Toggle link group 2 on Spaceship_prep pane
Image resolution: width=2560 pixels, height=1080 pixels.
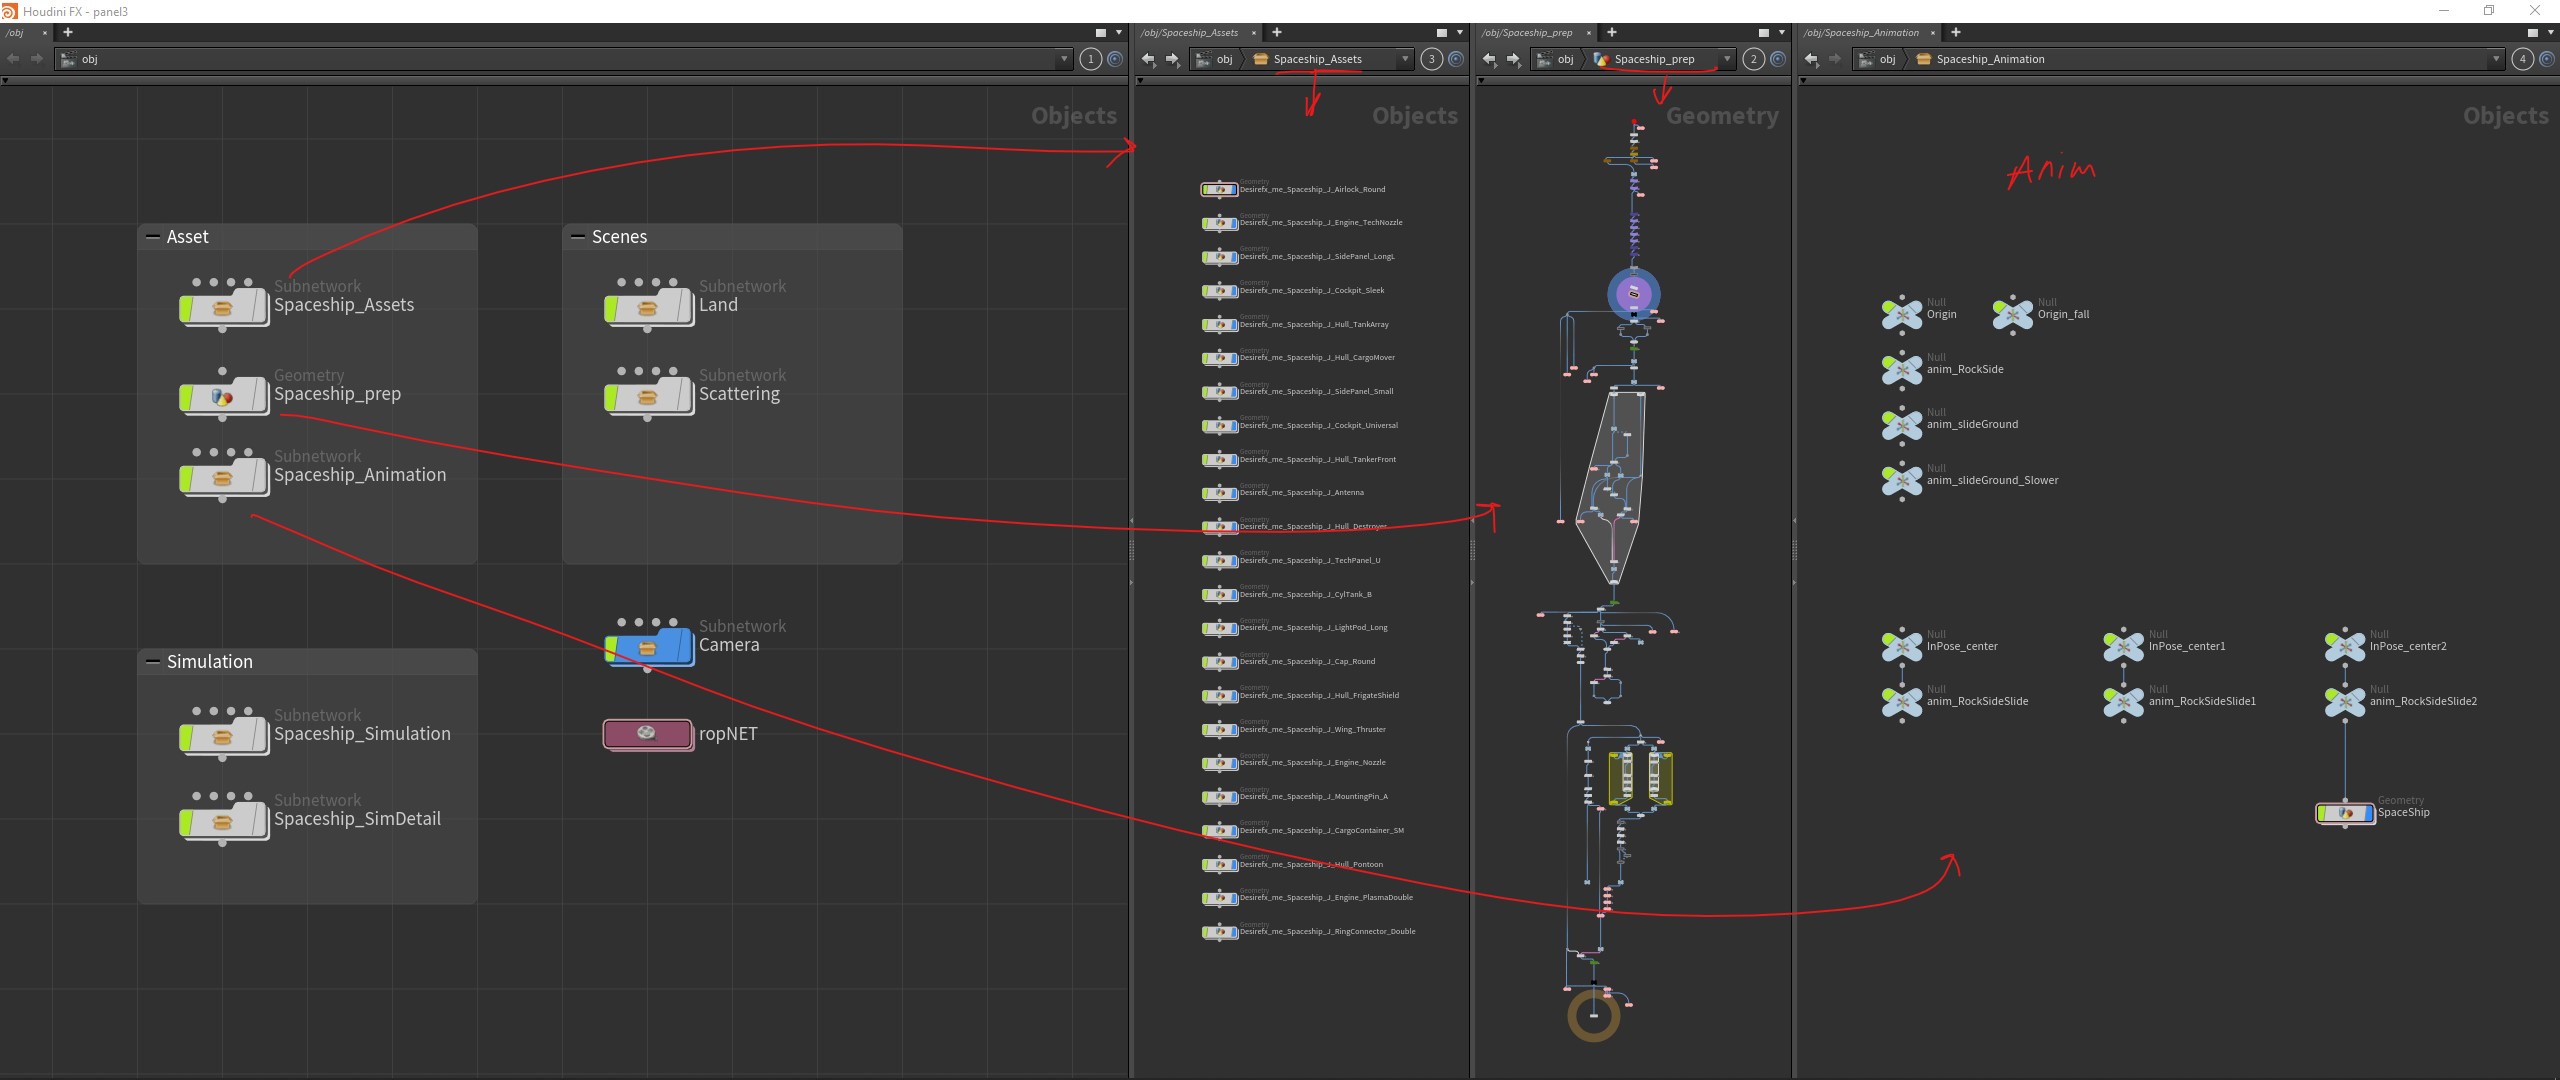(1754, 59)
